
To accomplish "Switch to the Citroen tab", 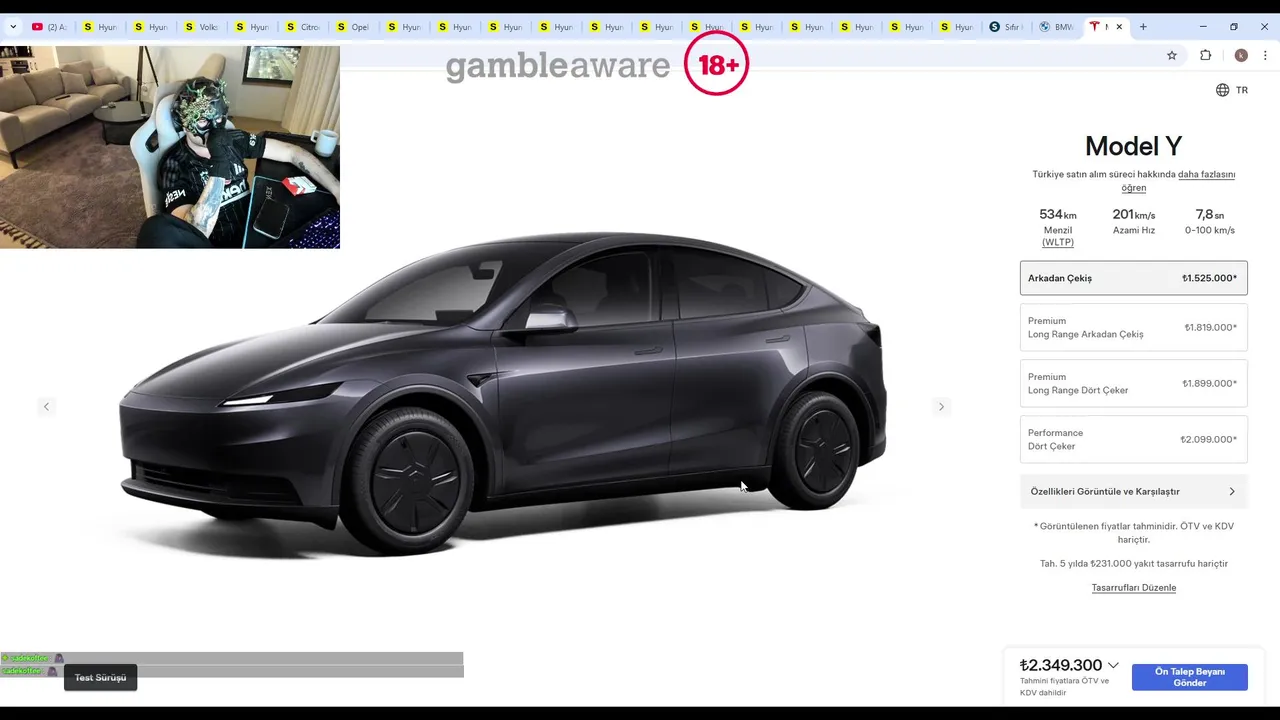I will (304, 27).
